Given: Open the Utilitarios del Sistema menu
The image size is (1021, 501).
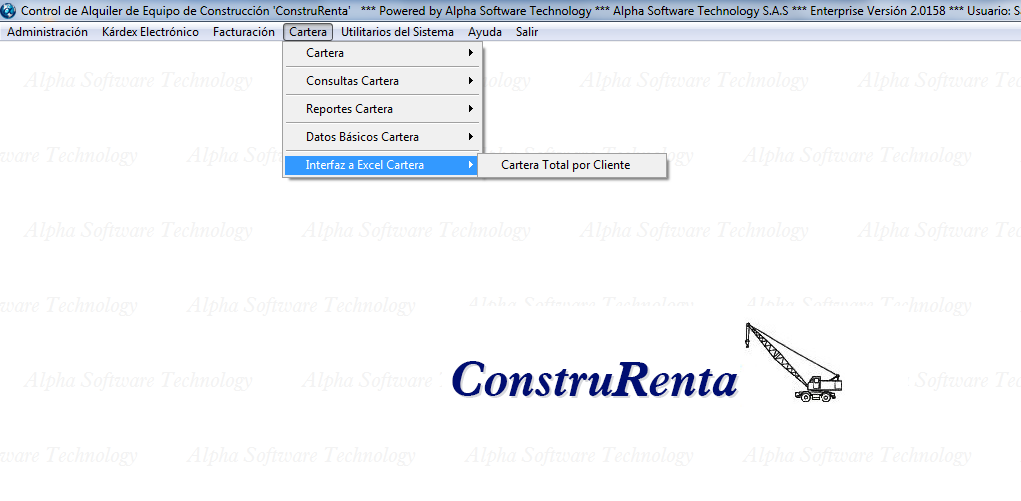Looking at the screenshot, I should 397,32.
